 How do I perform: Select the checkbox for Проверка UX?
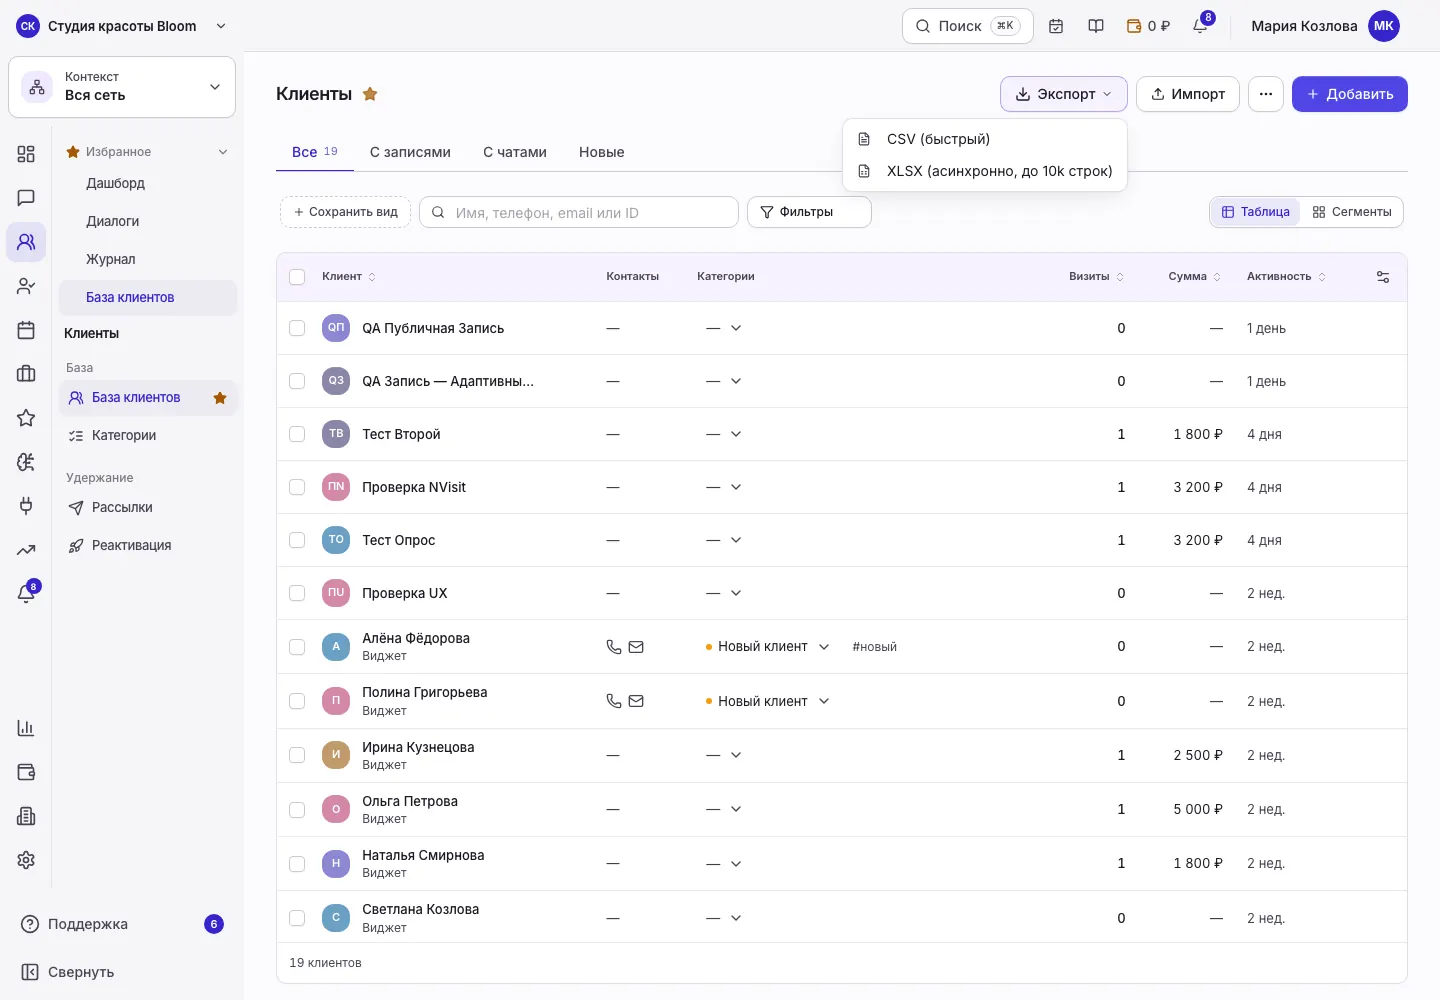tap(297, 593)
